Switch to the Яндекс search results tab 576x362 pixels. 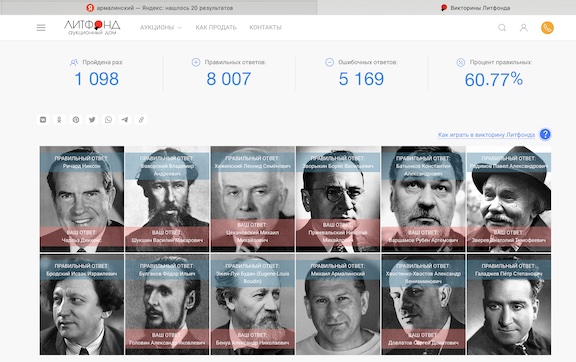point(159,8)
